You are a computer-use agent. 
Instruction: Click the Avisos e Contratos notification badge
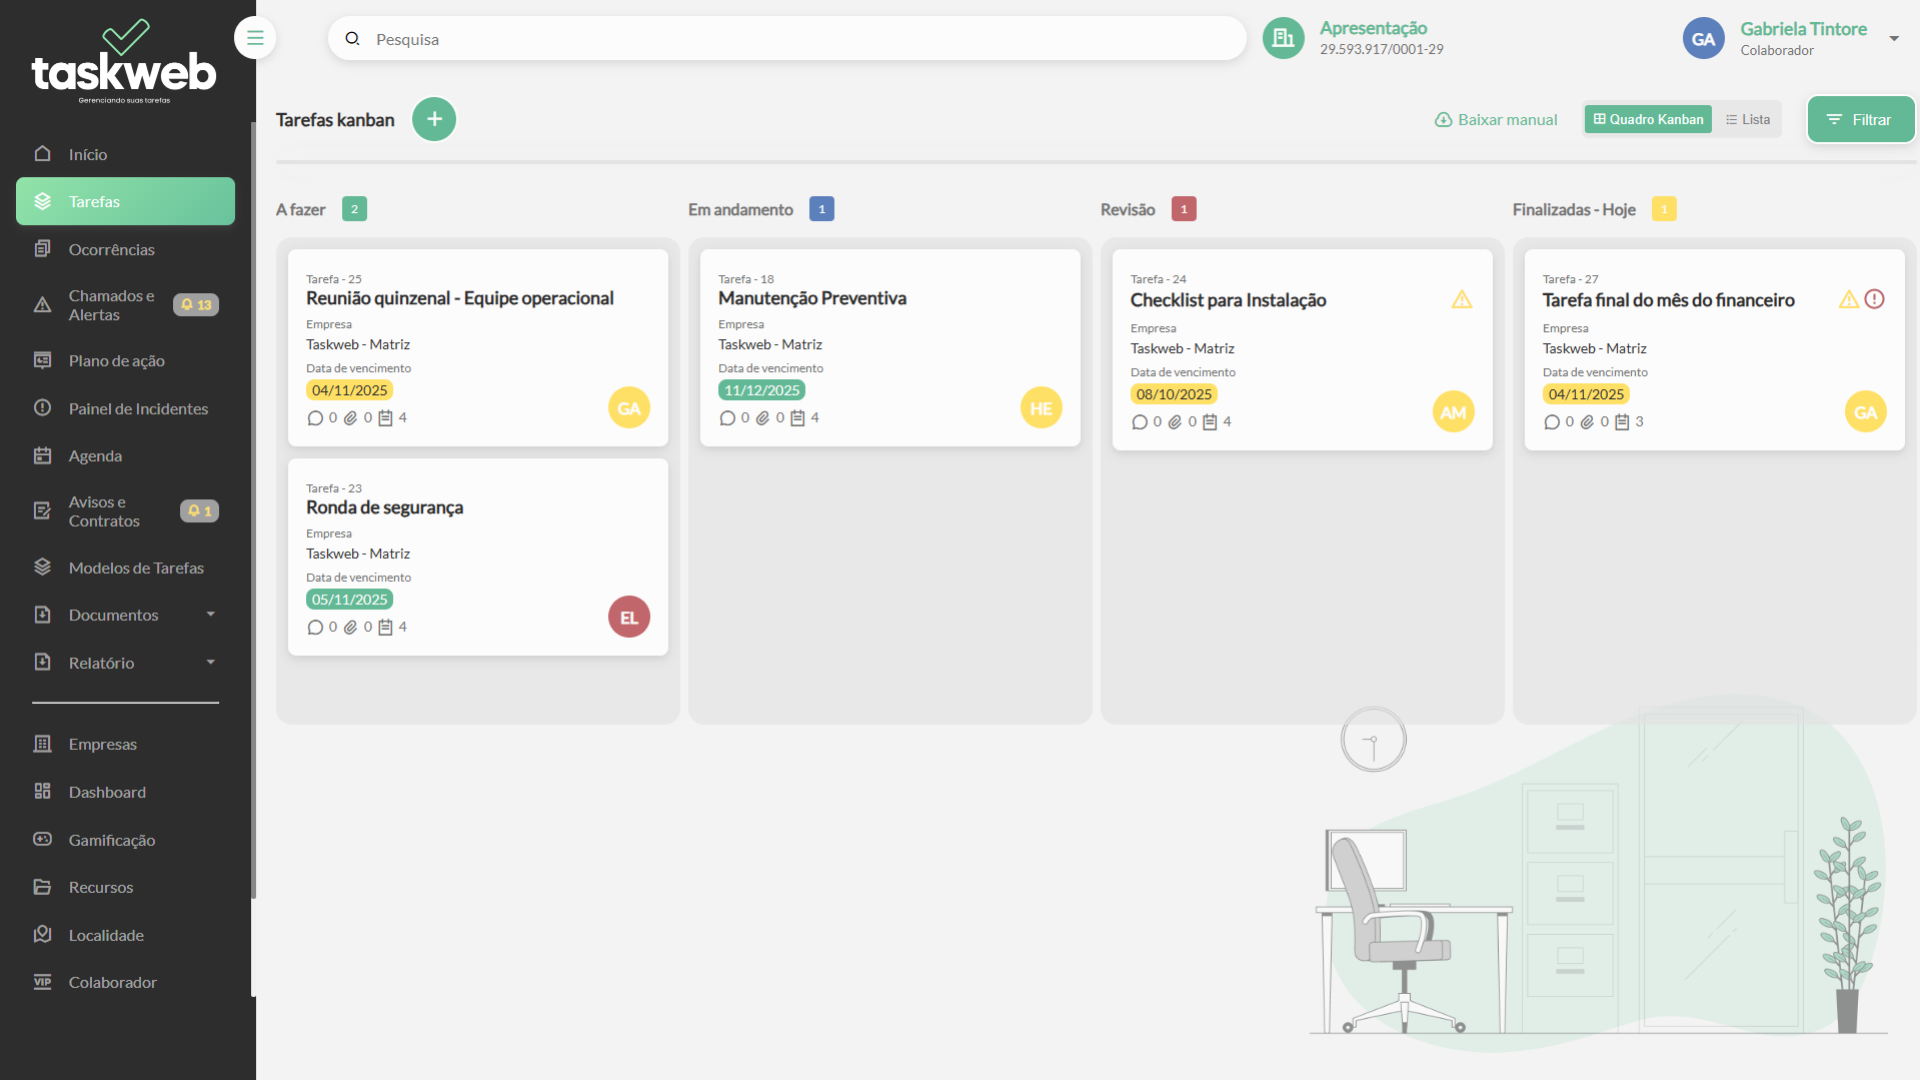(x=199, y=511)
